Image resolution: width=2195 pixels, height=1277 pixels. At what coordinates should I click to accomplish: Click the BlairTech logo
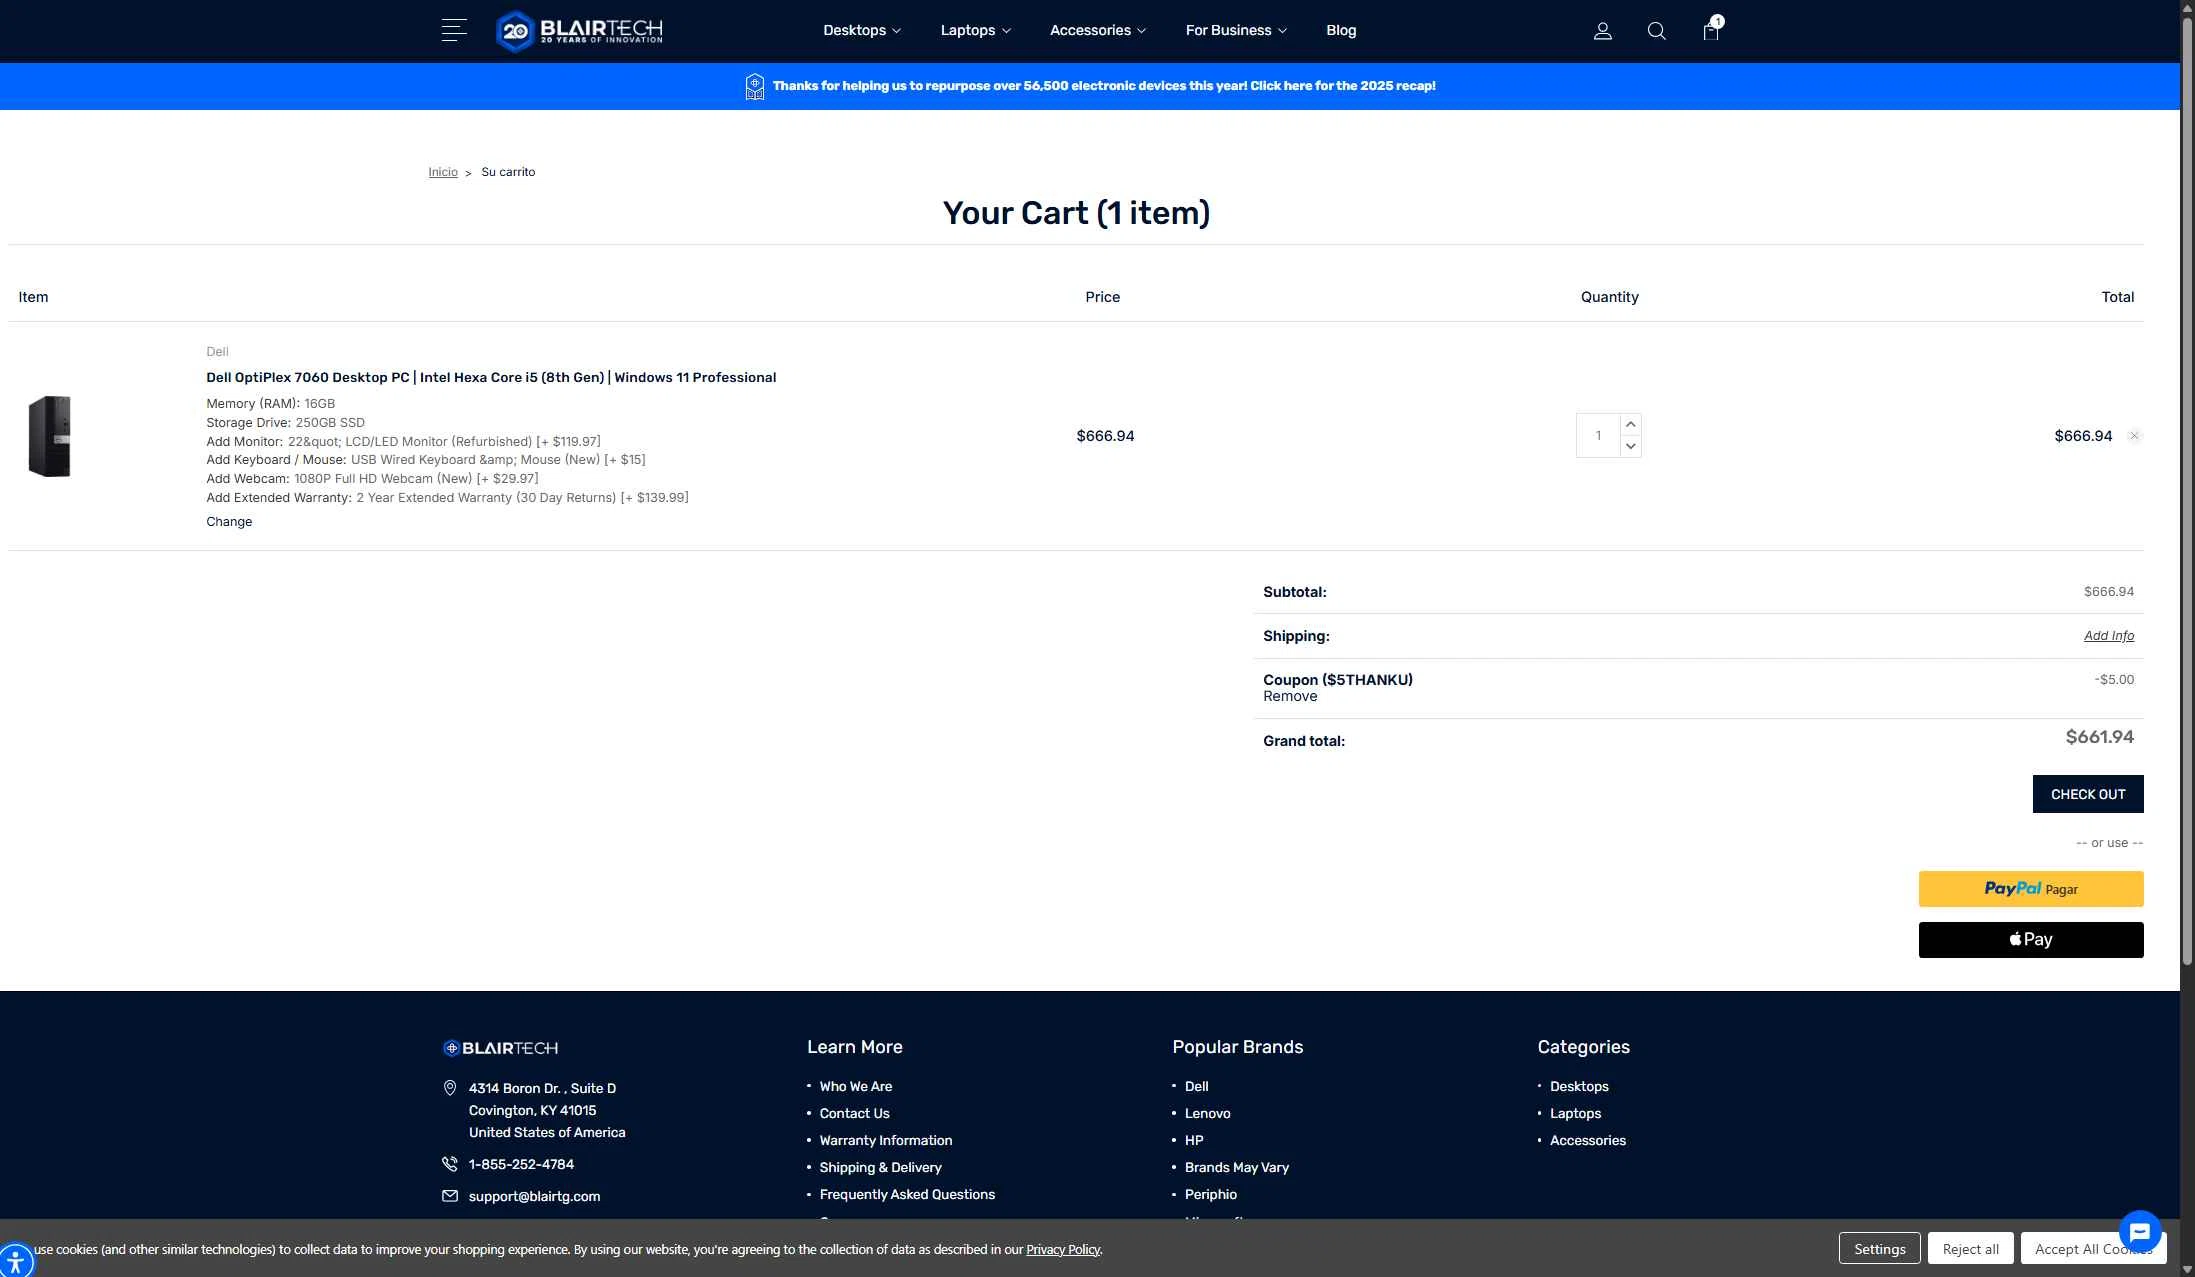[x=578, y=31]
